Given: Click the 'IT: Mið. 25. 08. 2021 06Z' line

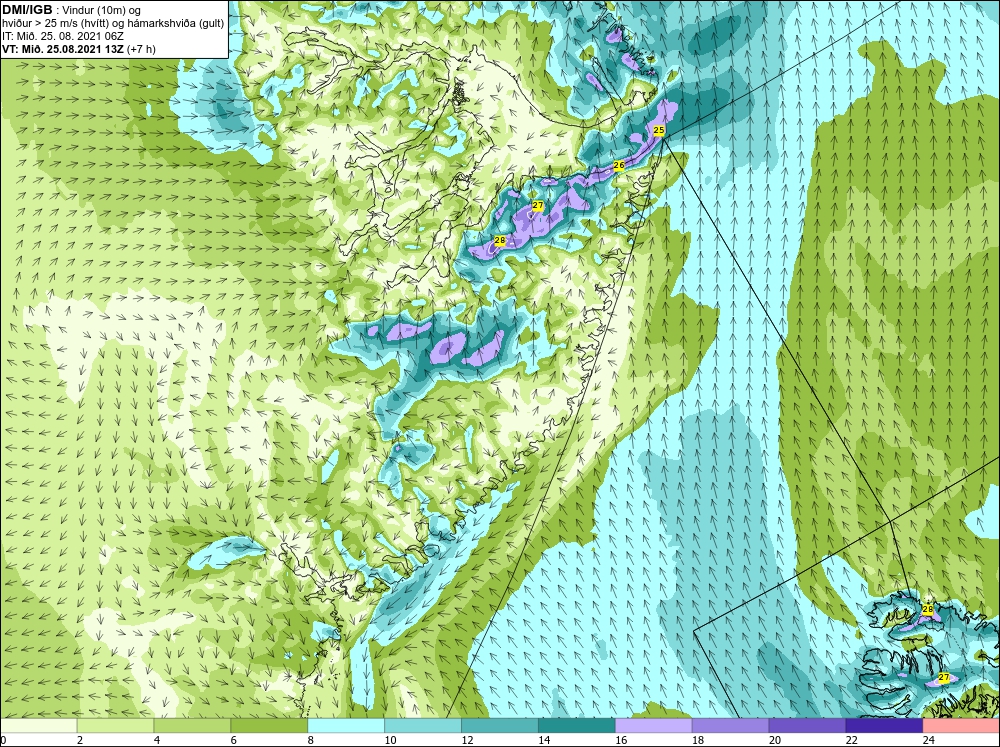Looking at the screenshot, I should click(63, 36).
